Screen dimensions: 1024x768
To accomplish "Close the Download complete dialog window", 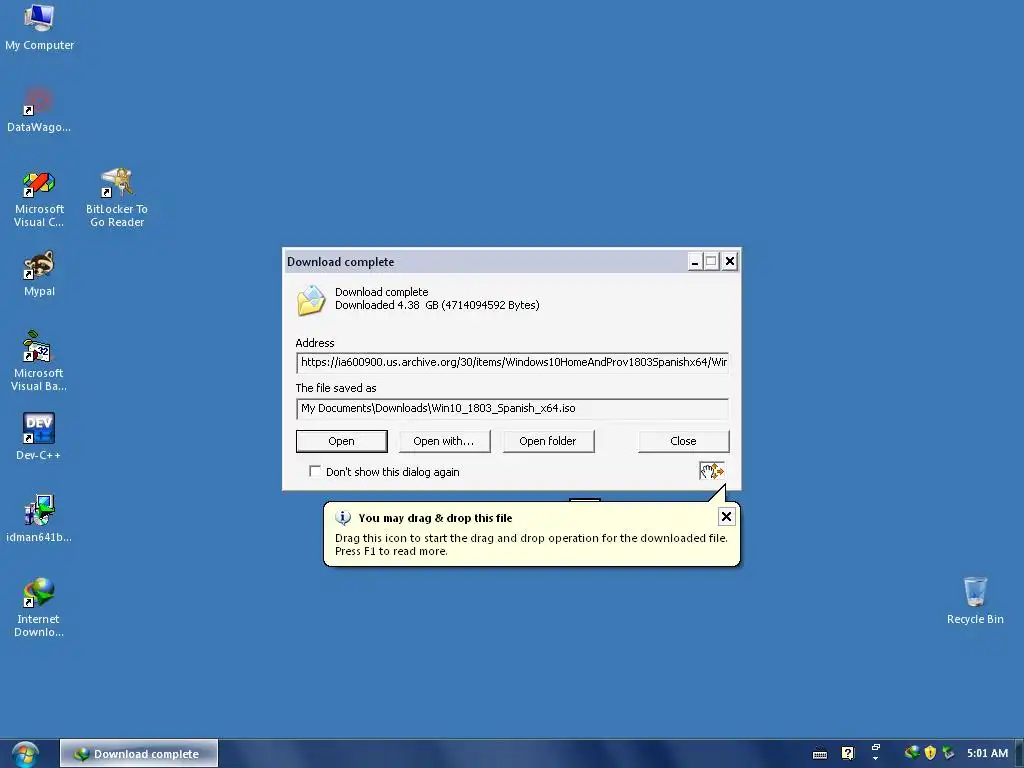I will point(729,262).
